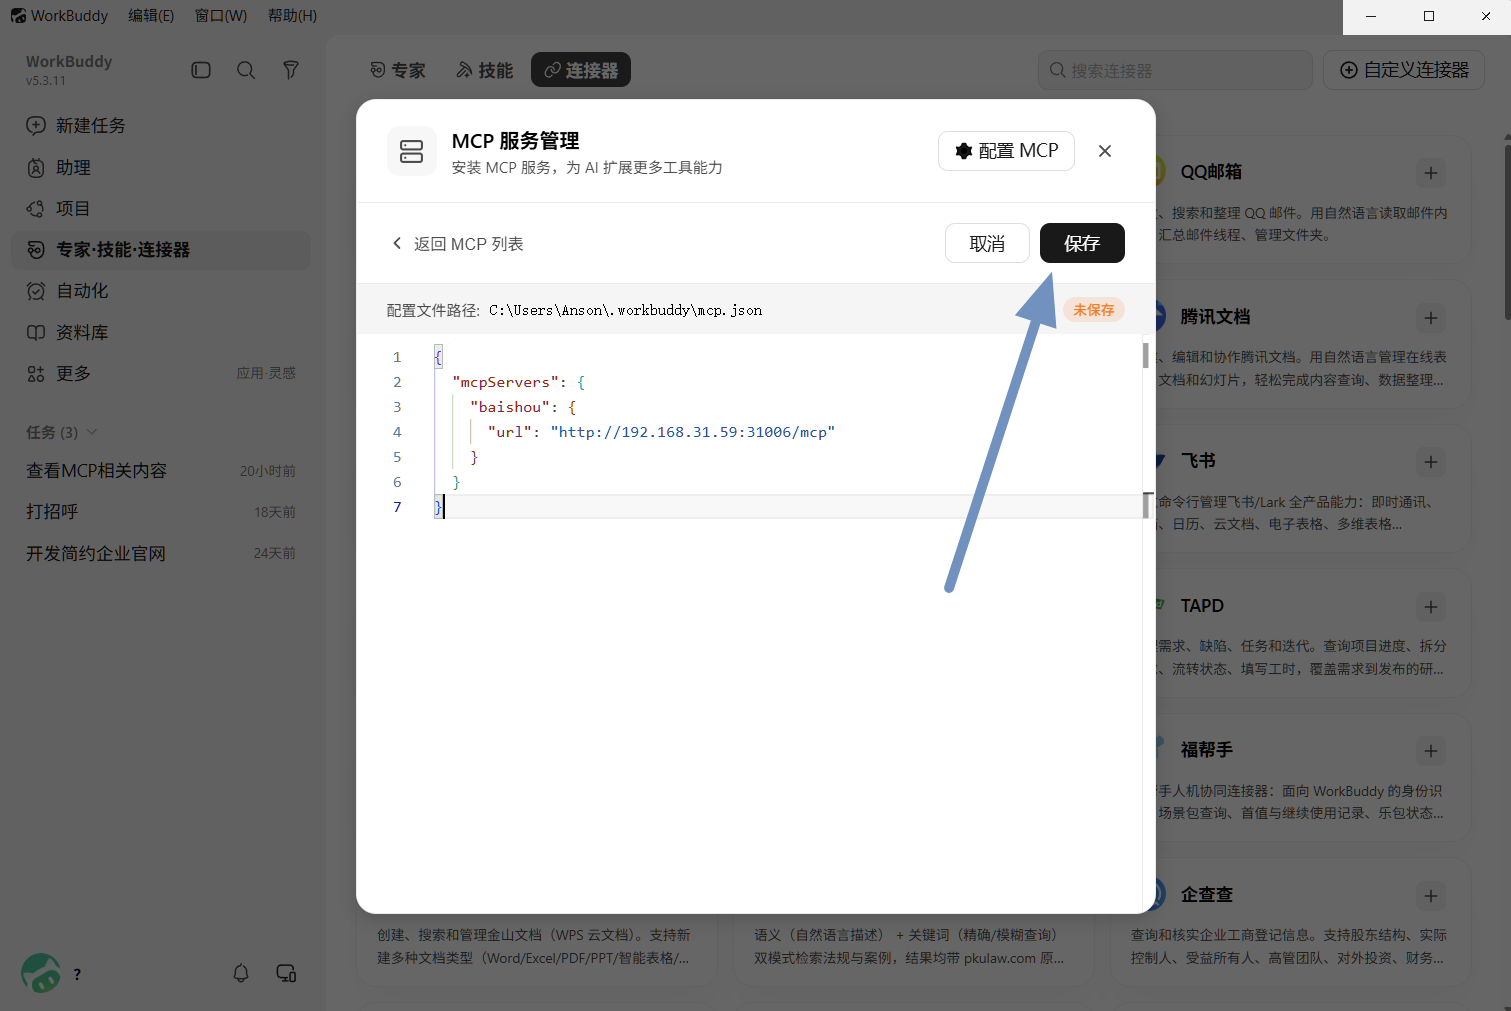
Task: Click the filter funnel icon in sidebar
Action: [291, 70]
